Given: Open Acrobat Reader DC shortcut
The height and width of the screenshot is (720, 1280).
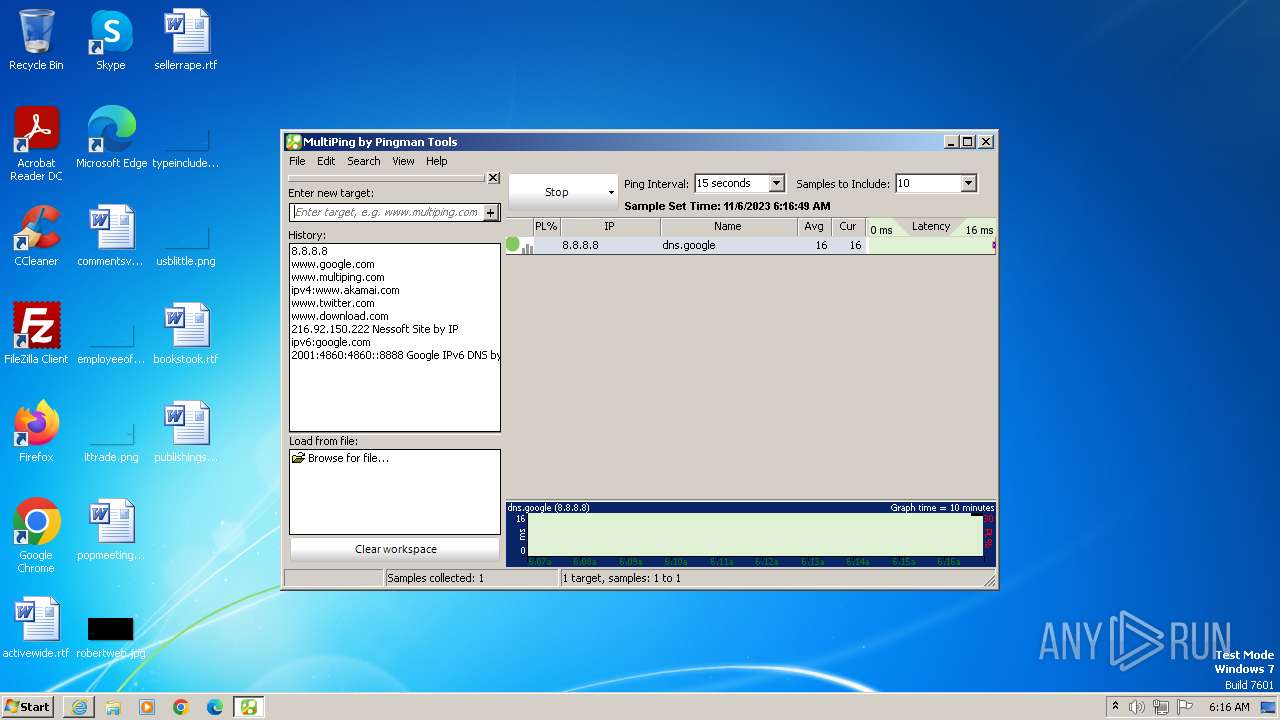Looking at the screenshot, I should 37,144.
